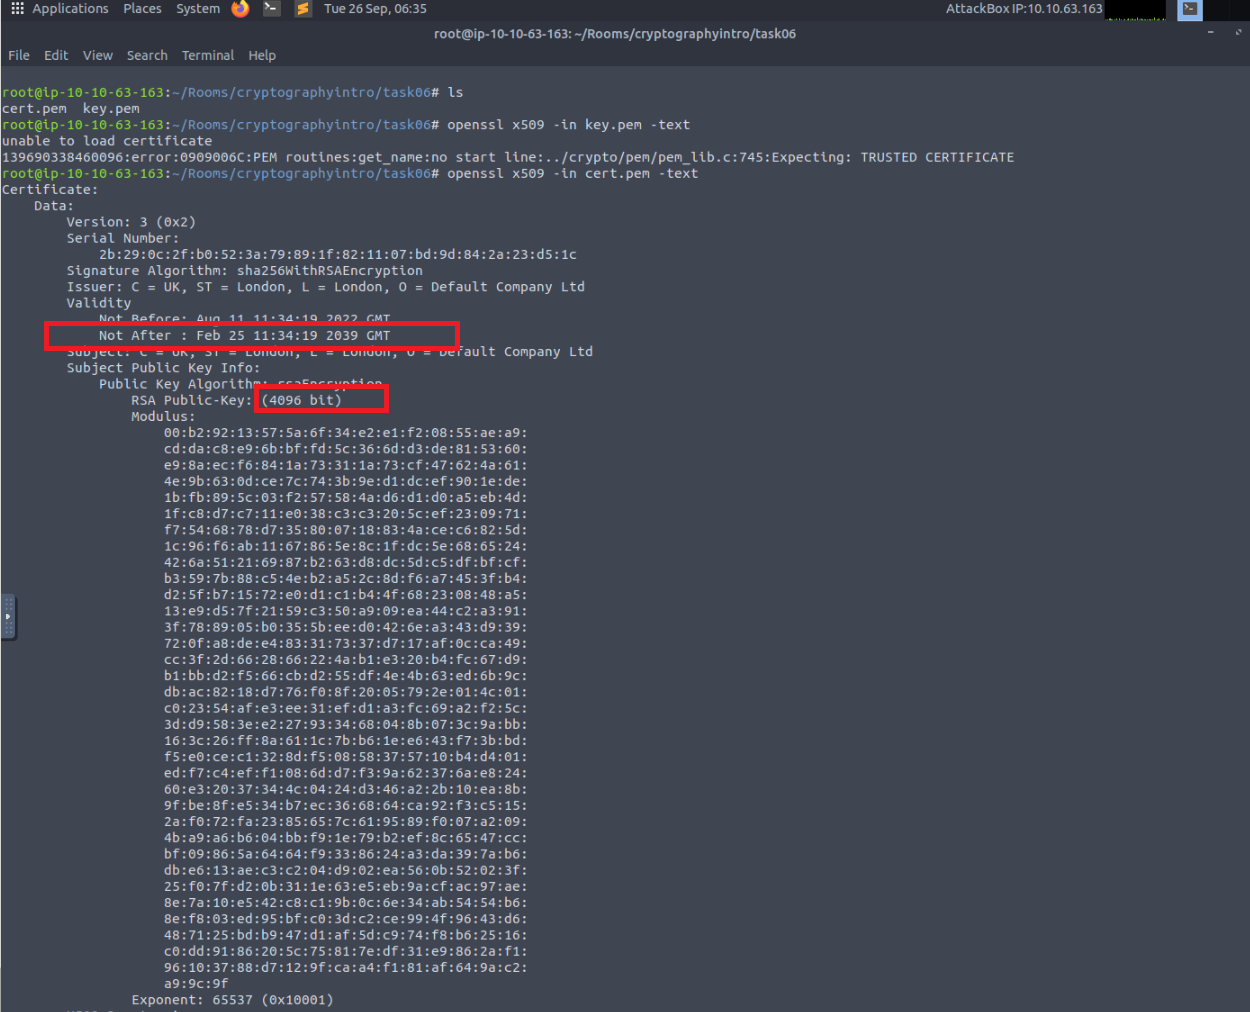Click the '(4096 bit)' value
This screenshot has width=1250, height=1012.
302,400
